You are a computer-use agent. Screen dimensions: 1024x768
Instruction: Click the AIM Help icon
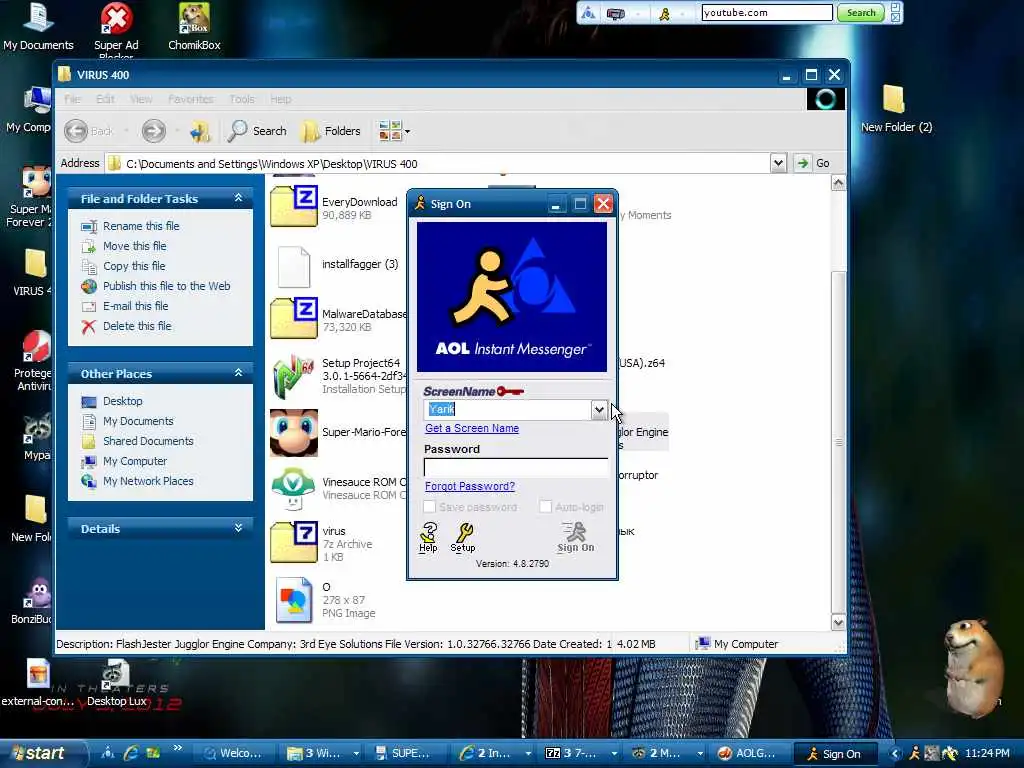(x=428, y=537)
